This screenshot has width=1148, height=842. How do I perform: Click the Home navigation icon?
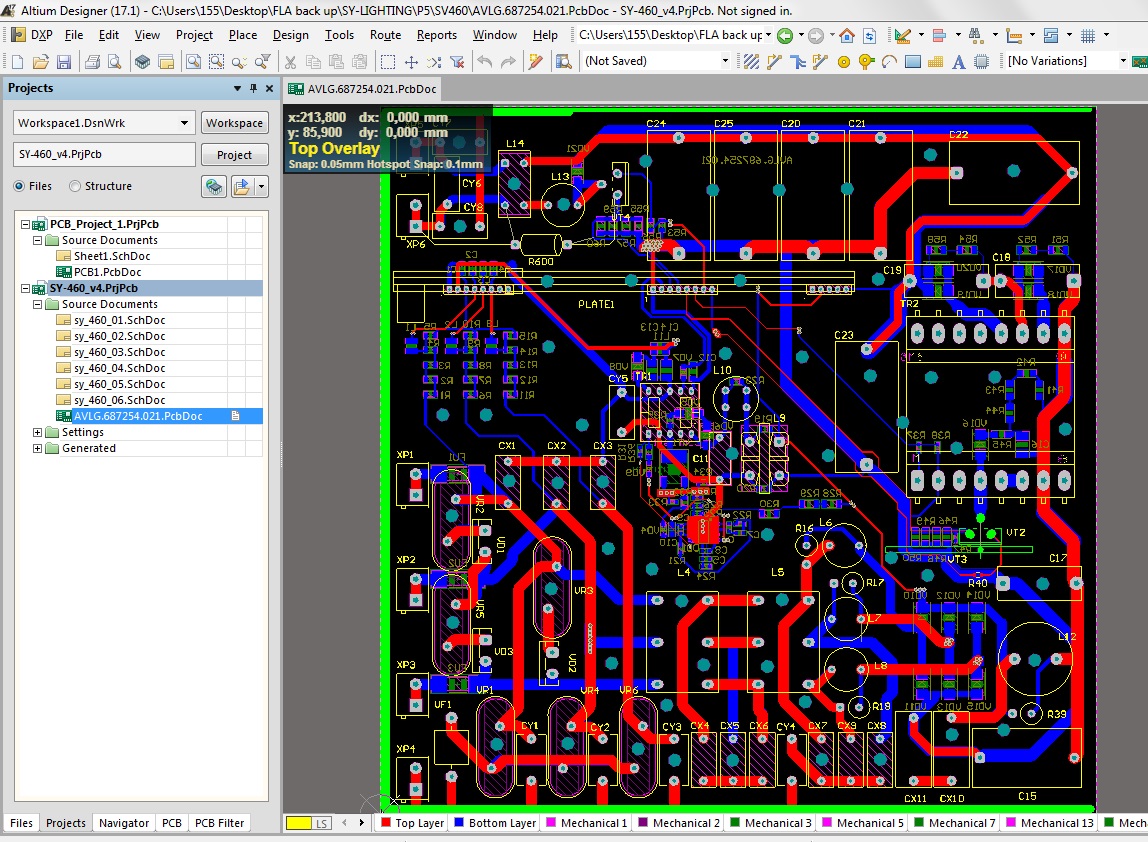846,35
